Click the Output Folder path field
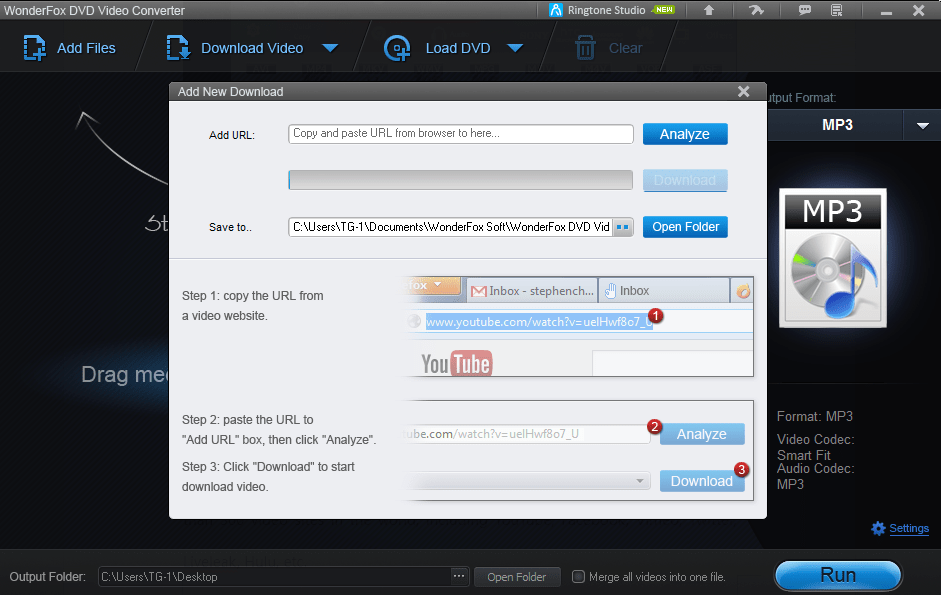The width and height of the screenshot is (941, 595). (274, 577)
